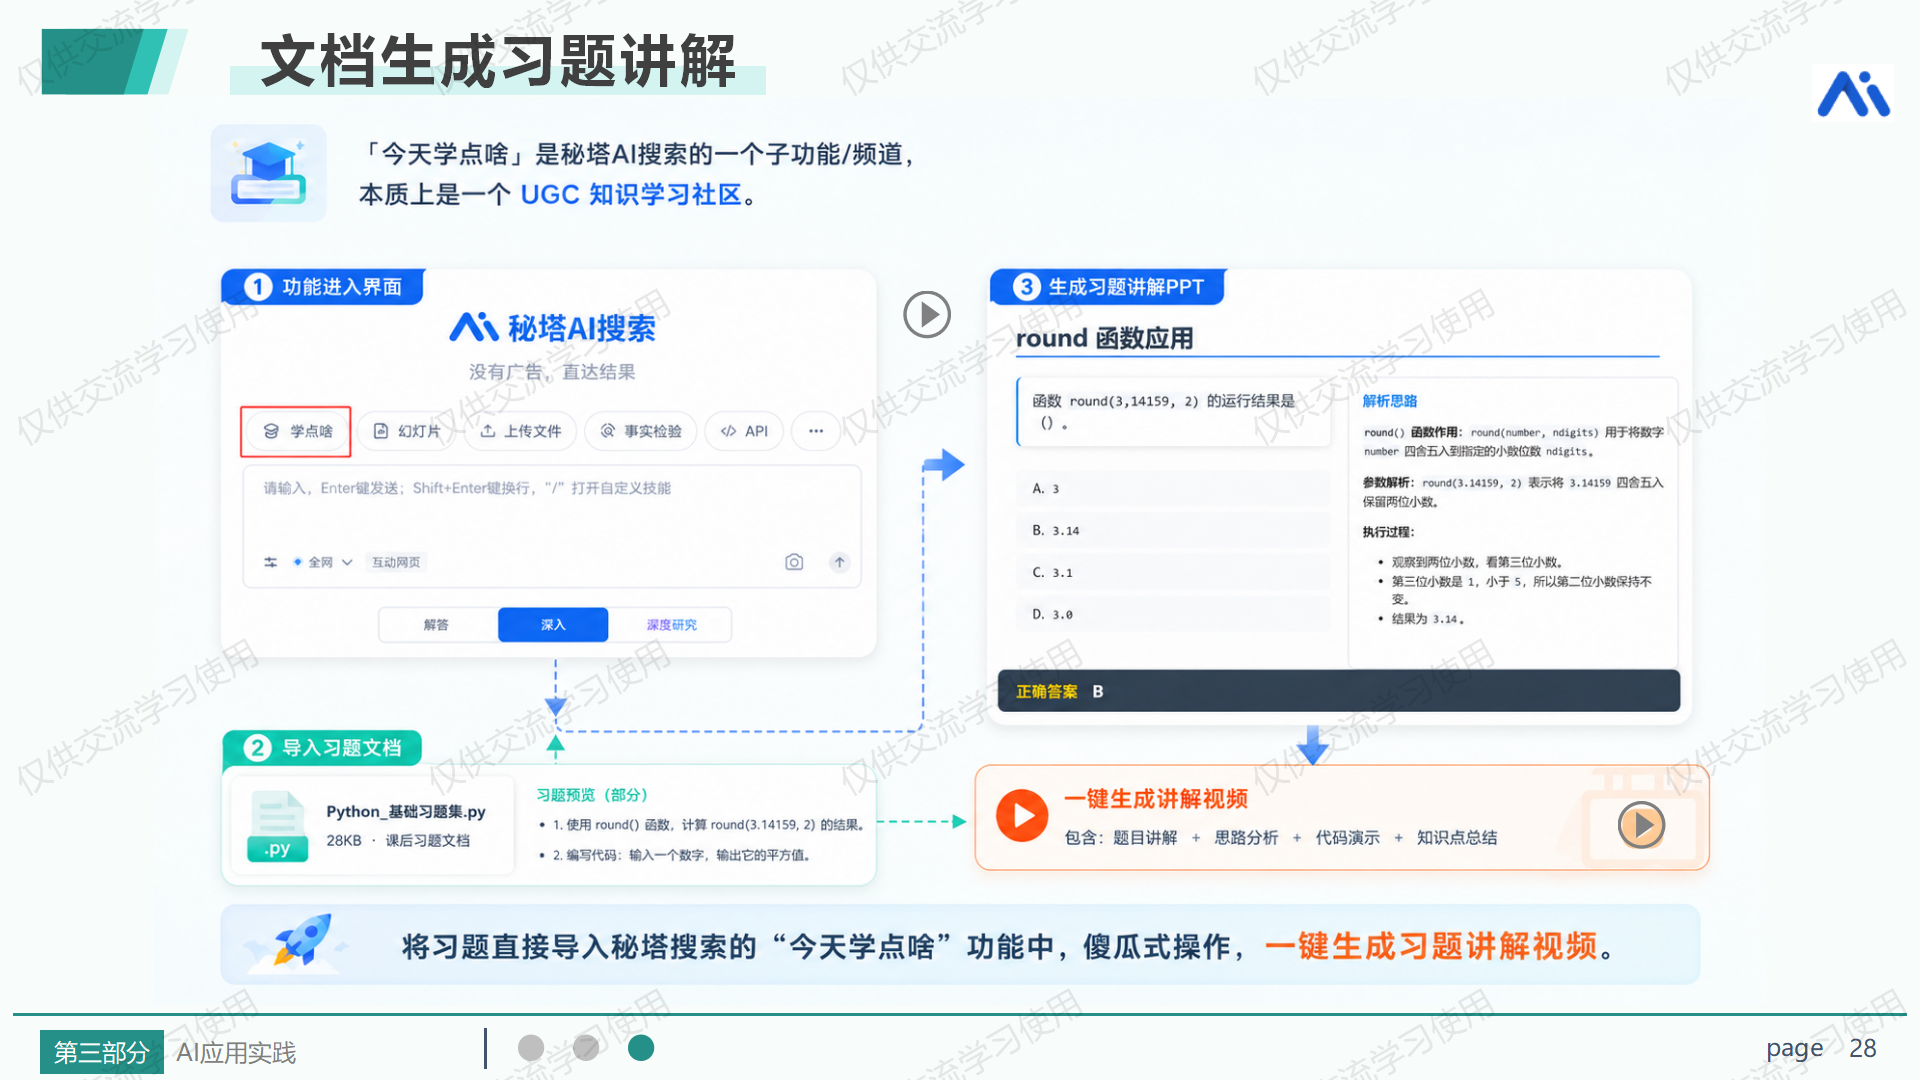
Task: Choose answer option B. 3.14
Action: pyautogui.click(x=1173, y=530)
